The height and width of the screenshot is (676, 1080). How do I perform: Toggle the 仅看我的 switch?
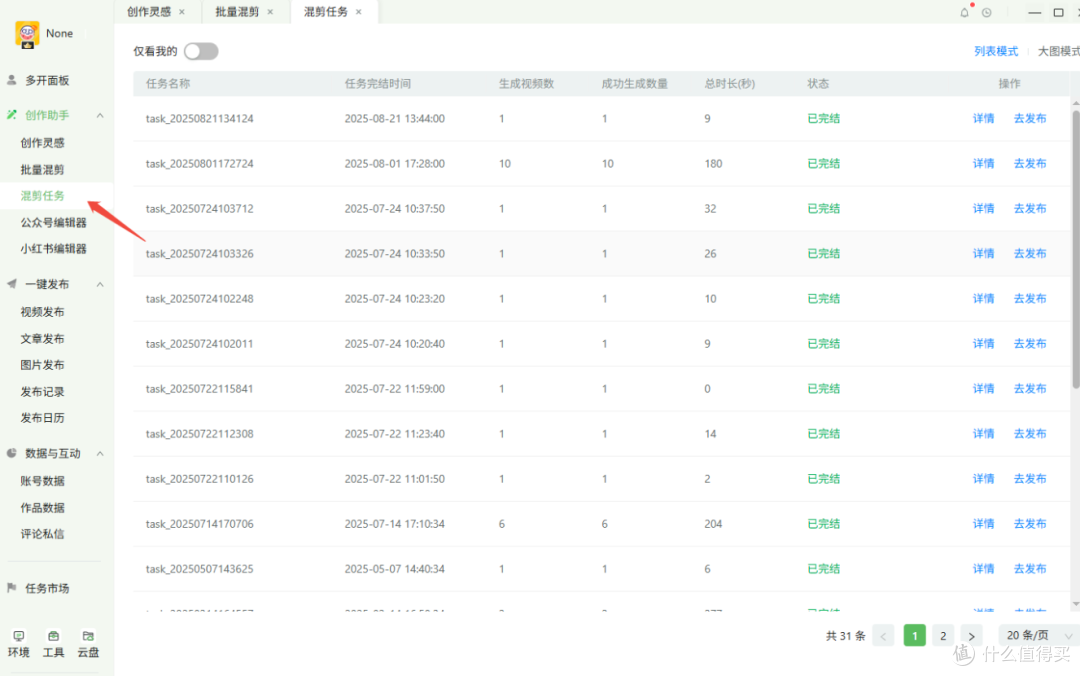(x=201, y=51)
